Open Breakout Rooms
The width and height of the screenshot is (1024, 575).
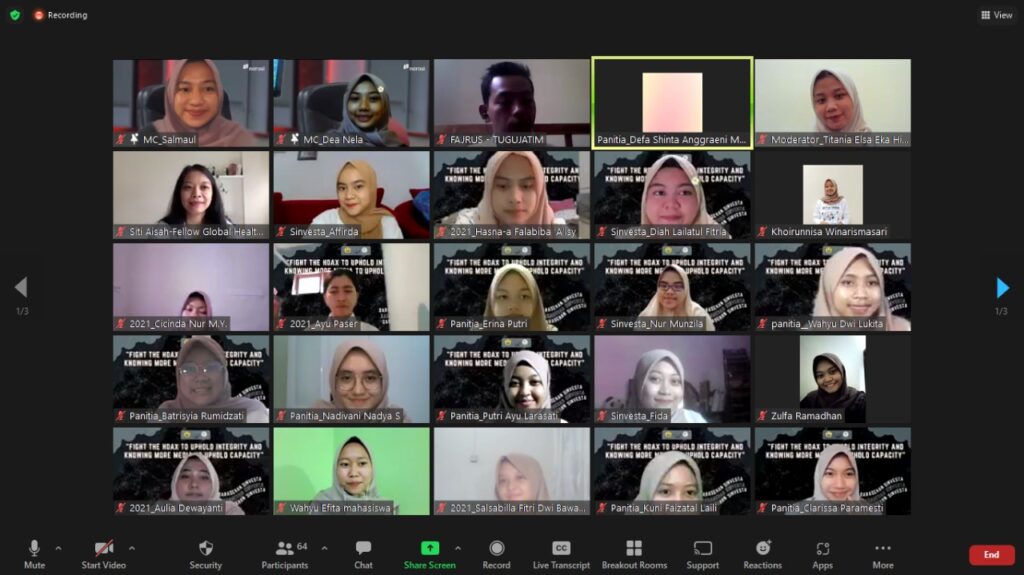pyautogui.click(x=634, y=552)
